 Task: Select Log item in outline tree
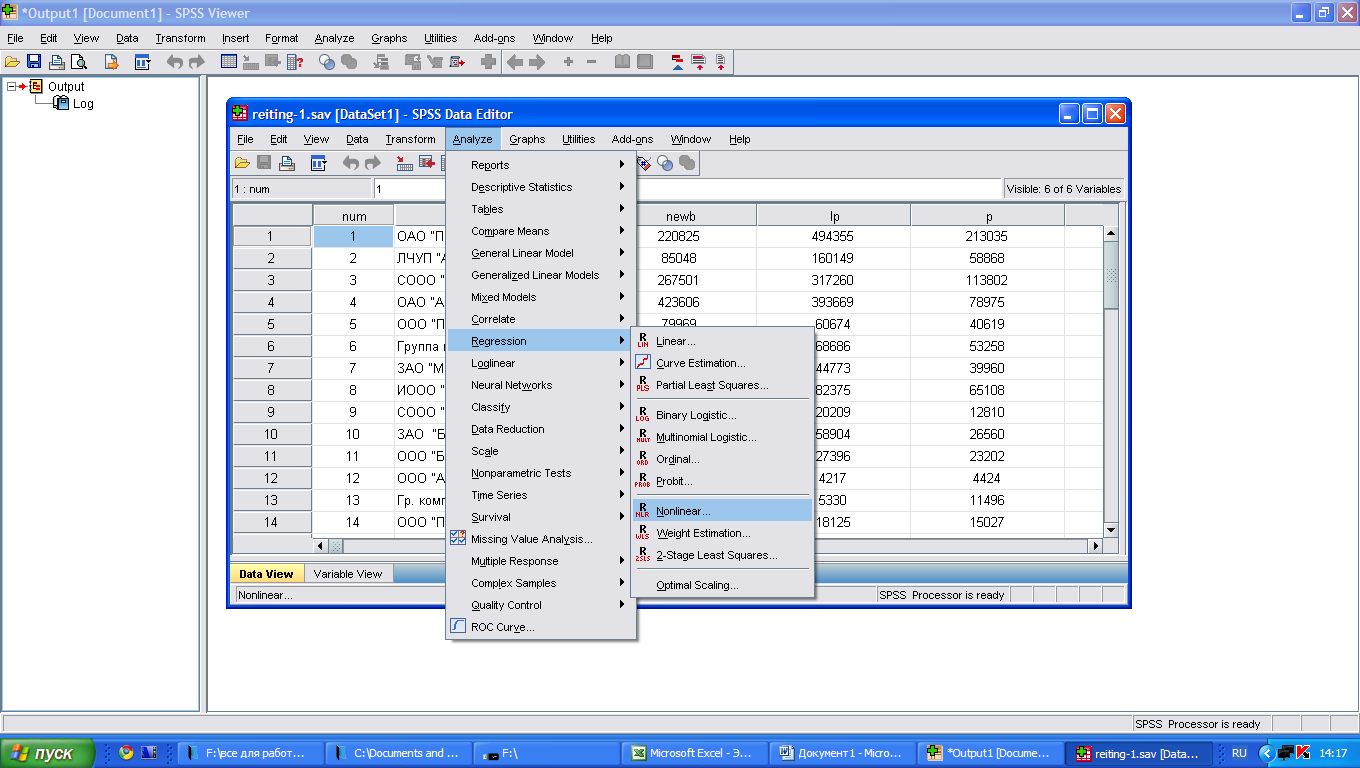(x=83, y=104)
